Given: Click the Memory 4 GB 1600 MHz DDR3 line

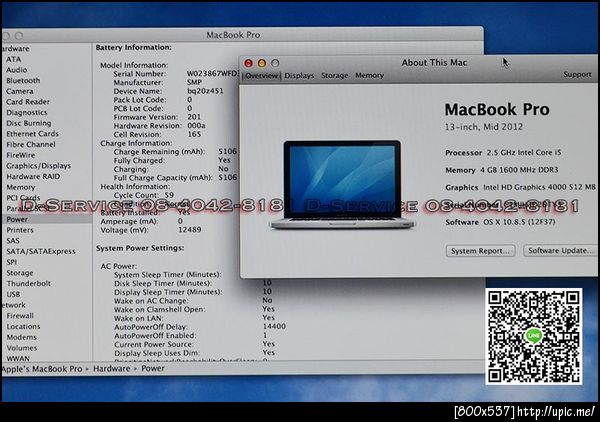Looking at the screenshot, I should 502,170.
